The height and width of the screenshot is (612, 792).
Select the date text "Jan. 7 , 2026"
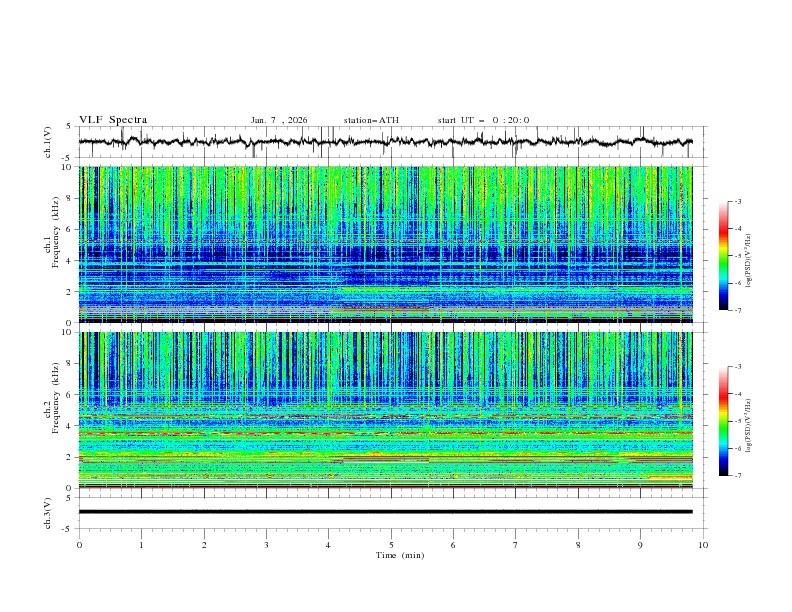click(x=279, y=120)
